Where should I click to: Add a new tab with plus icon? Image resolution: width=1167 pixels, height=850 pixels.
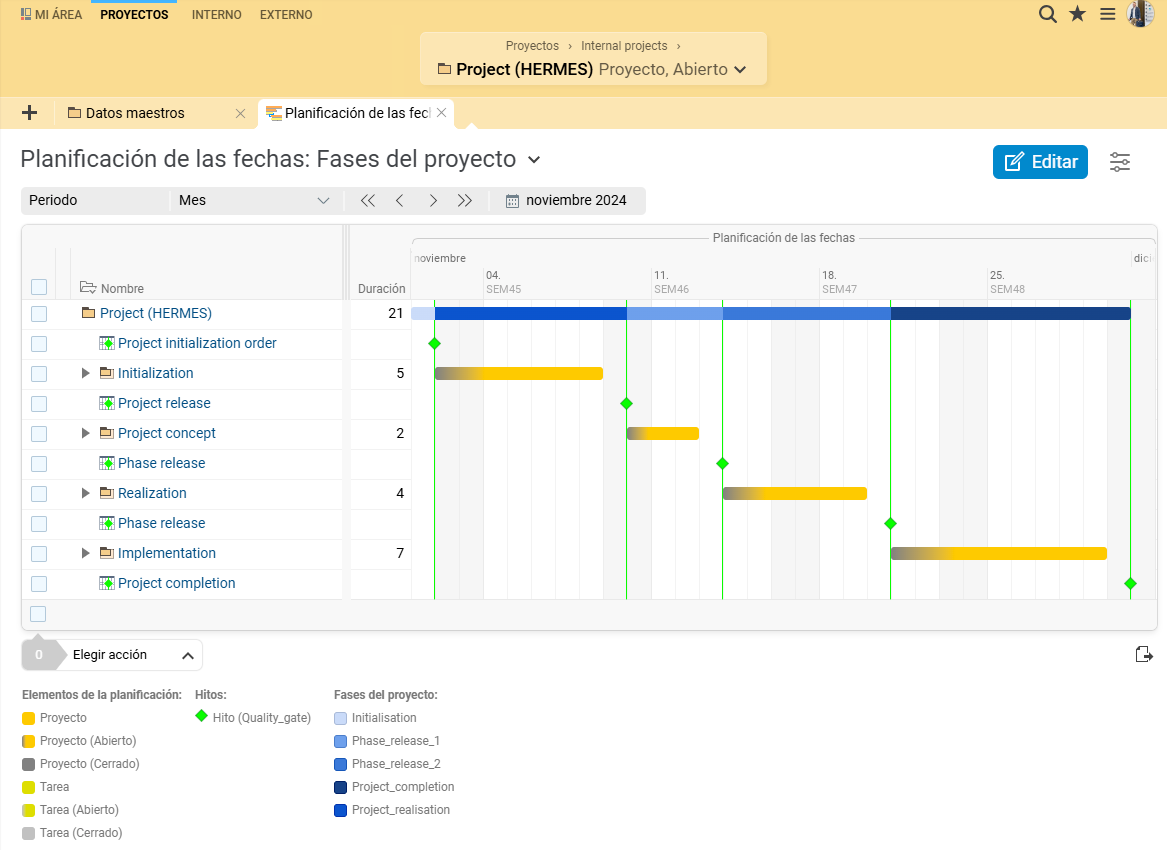click(30, 112)
